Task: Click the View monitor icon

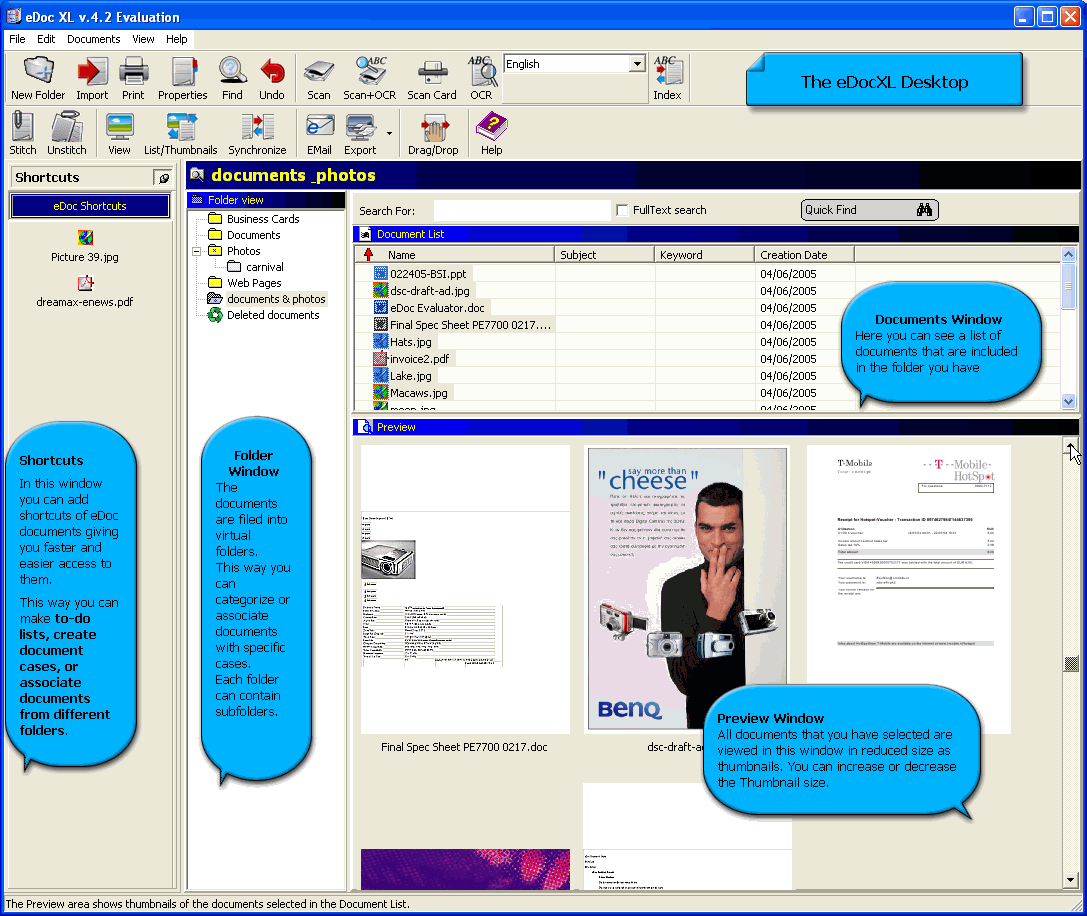Action: tap(119, 134)
